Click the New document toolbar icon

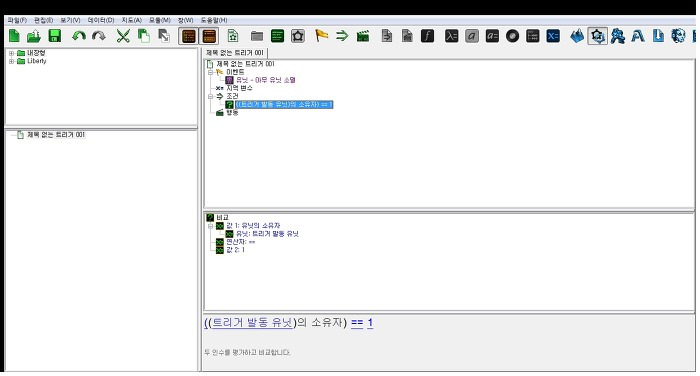point(14,36)
